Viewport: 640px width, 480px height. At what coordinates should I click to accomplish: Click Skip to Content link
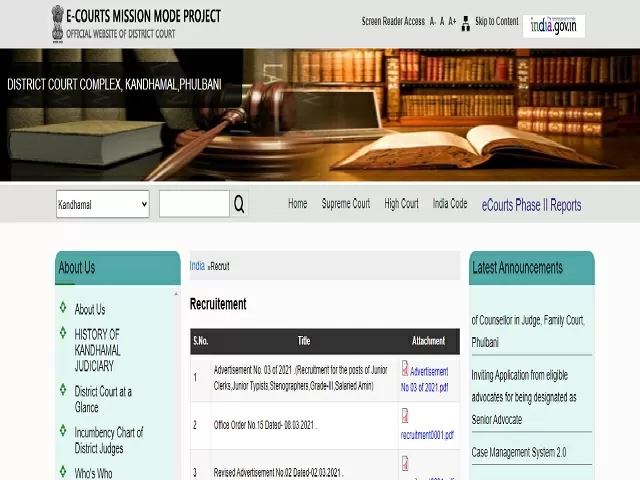click(497, 21)
